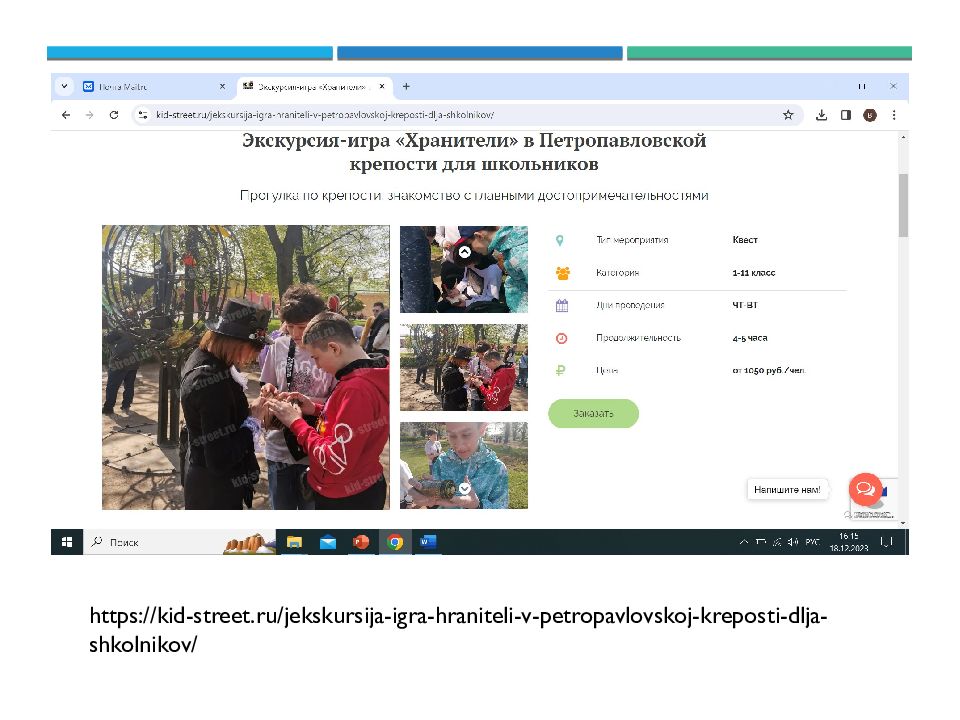Show hidden system tray icons
Image resolution: width=960 pixels, height=720 pixels.
pyautogui.click(x=743, y=542)
